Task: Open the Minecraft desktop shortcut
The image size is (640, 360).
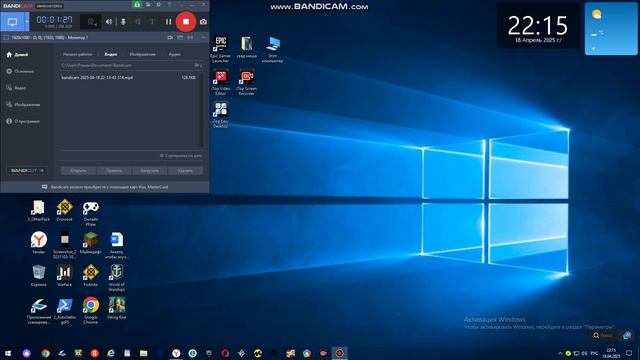Action: pyautogui.click(x=91, y=243)
